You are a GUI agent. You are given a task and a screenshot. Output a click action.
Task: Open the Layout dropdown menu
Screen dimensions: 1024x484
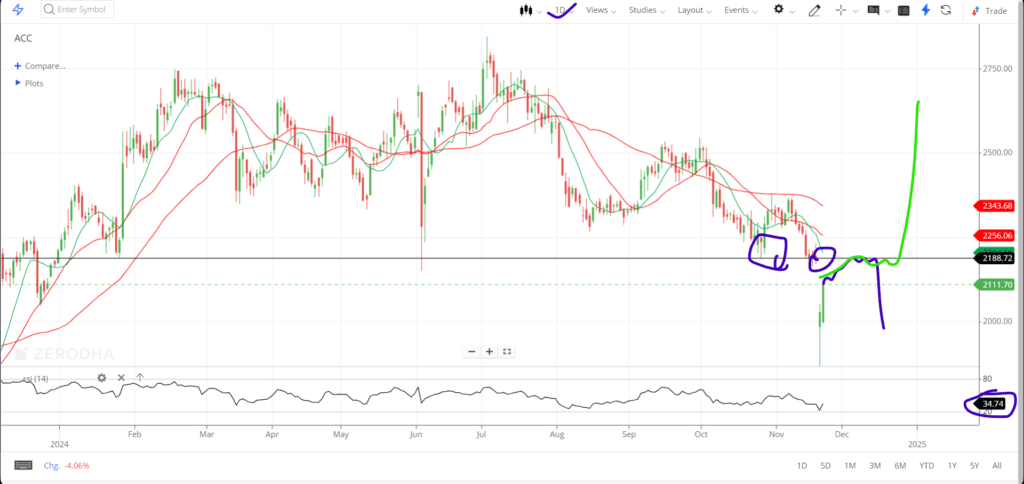pyautogui.click(x=695, y=10)
